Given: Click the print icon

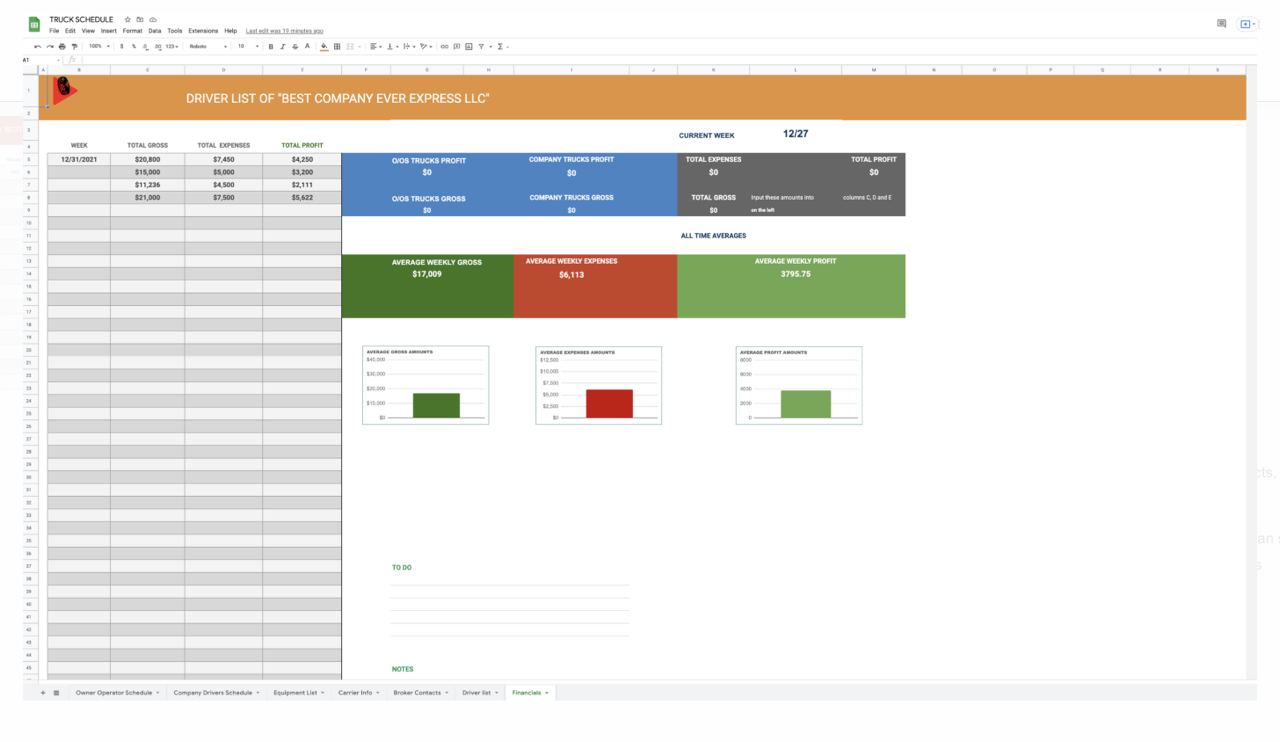Looking at the screenshot, I should [62, 46].
